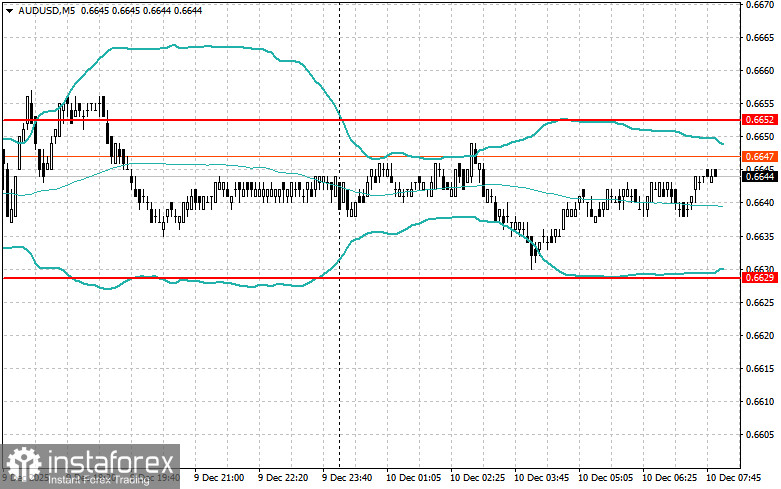Select the red 0.6652 price label
781x489 pixels.
(760, 120)
